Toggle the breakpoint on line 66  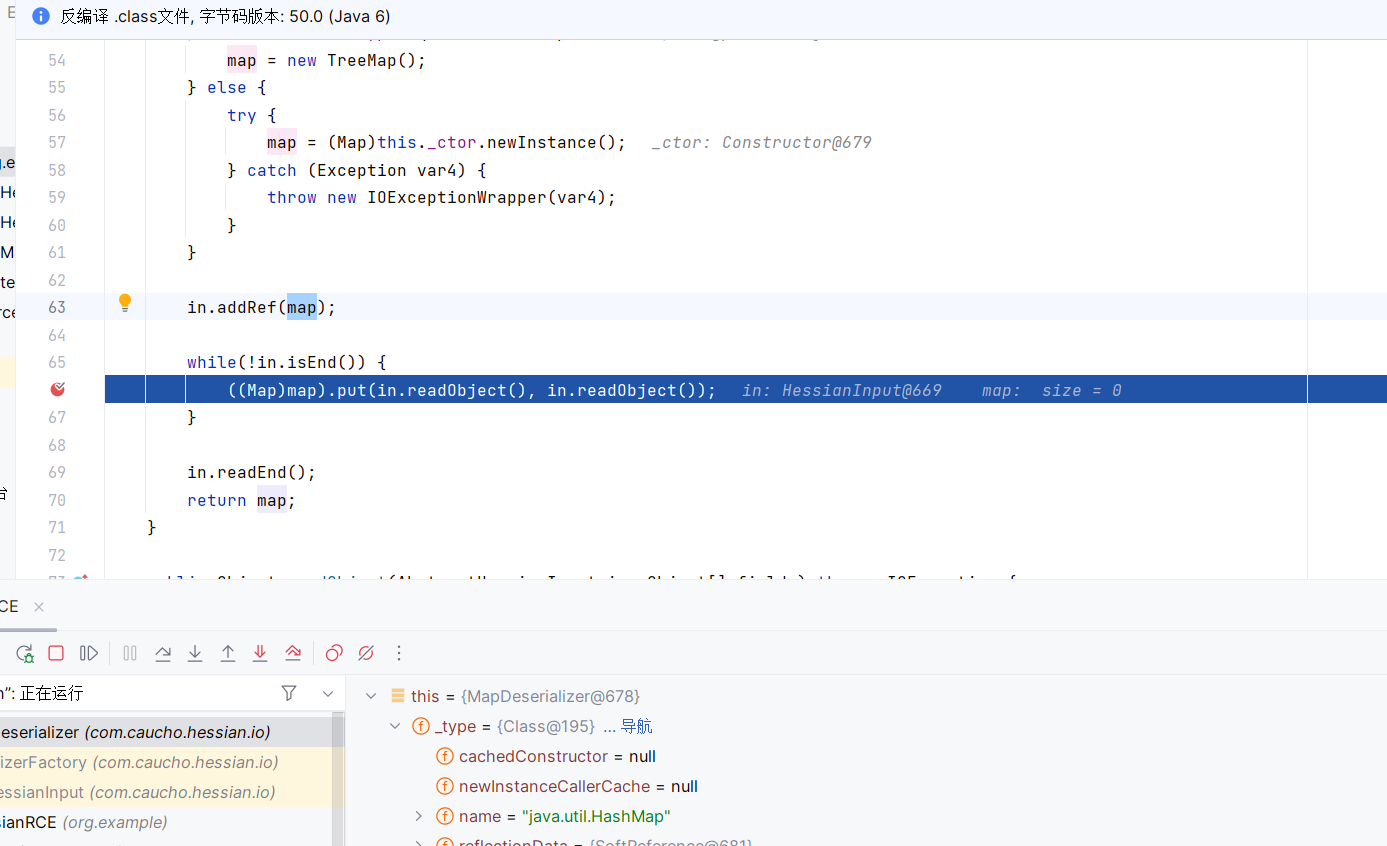58,389
